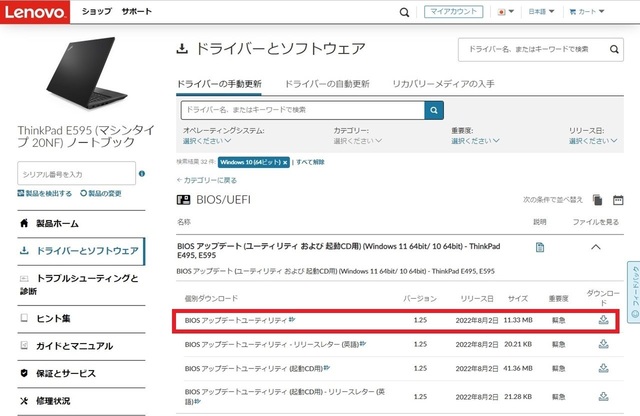Open the country flag dropdown
The image size is (640, 416).
point(506,12)
